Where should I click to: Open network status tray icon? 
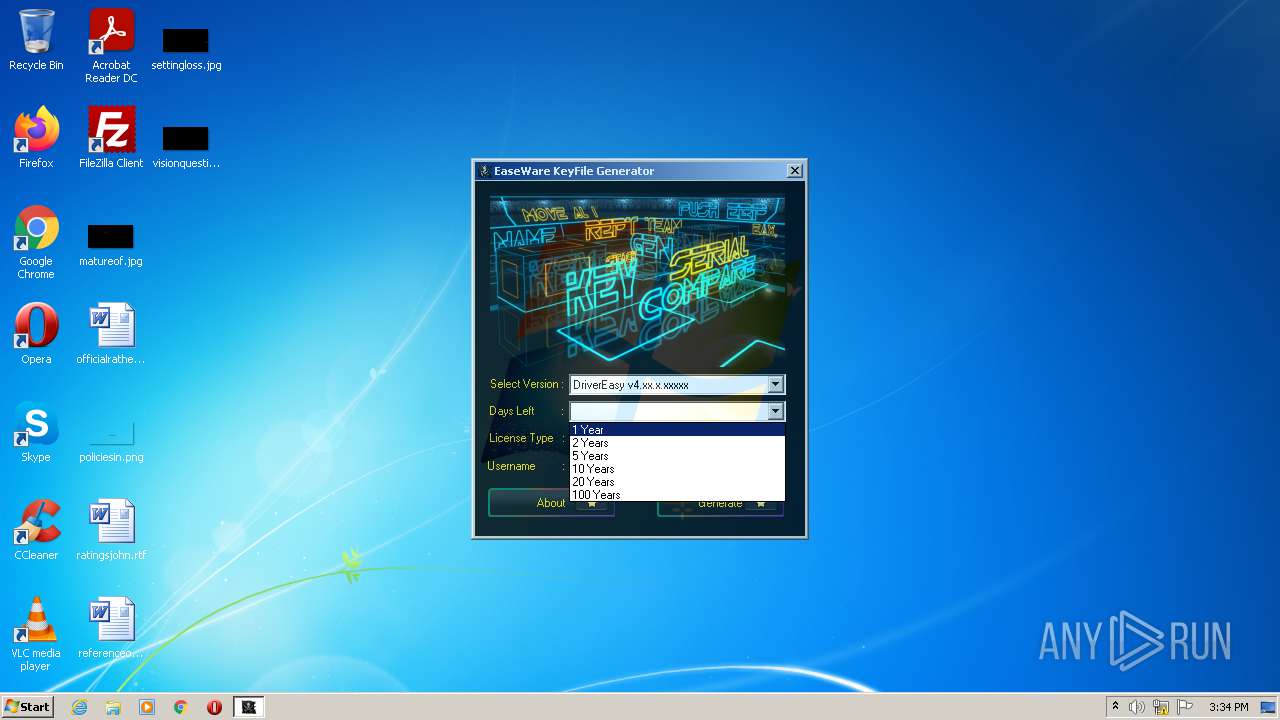click(1161, 707)
